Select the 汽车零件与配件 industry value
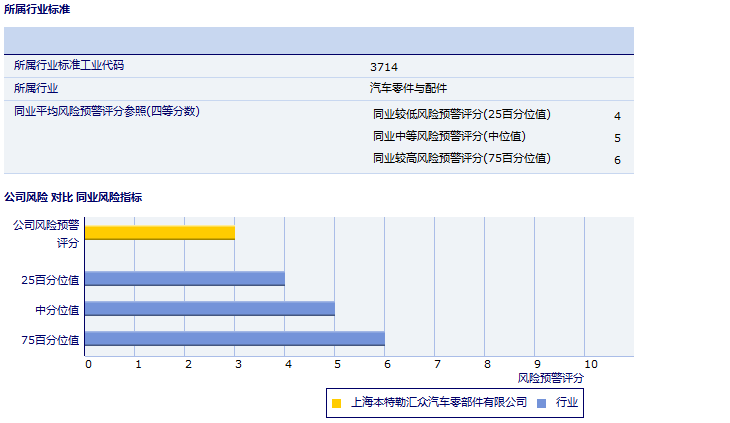This screenshot has width=730, height=423. [409, 89]
